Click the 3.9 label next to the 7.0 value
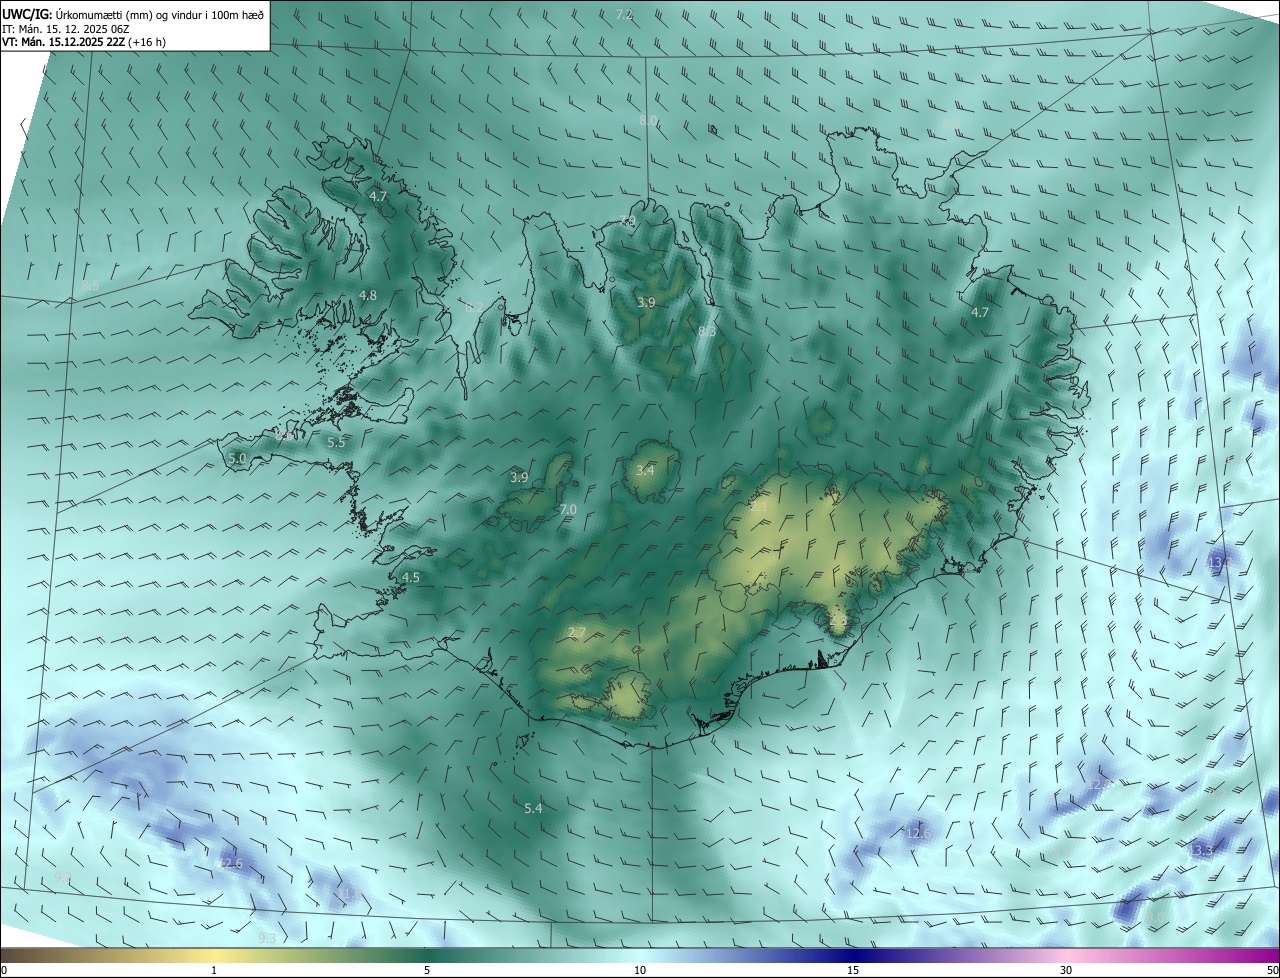 (x=519, y=477)
